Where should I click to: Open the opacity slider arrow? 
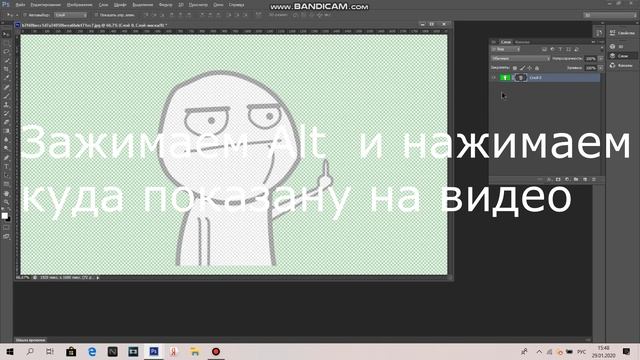click(x=600, y=59)
